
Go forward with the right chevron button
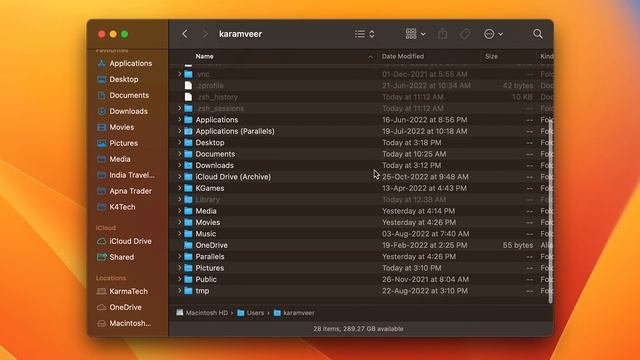tap(204, 34)
